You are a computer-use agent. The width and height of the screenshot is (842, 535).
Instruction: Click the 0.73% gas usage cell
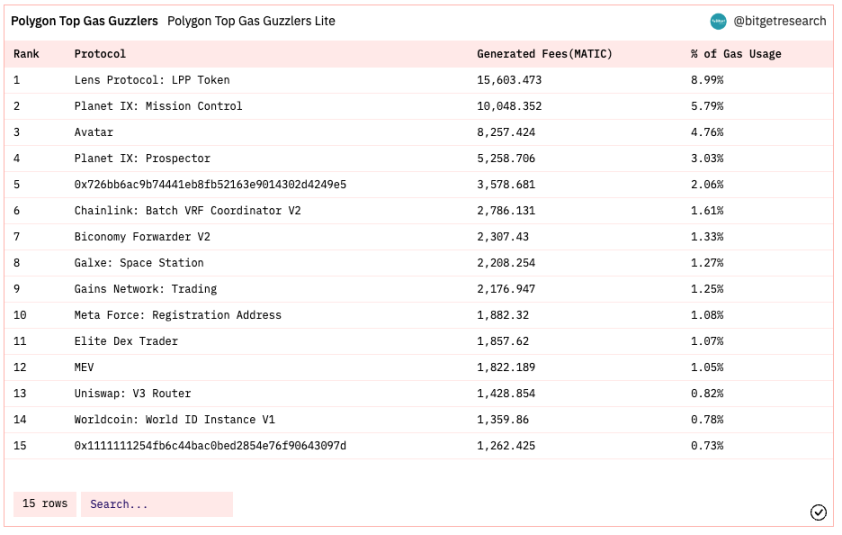pyautogui.click(x=707, y=446)
